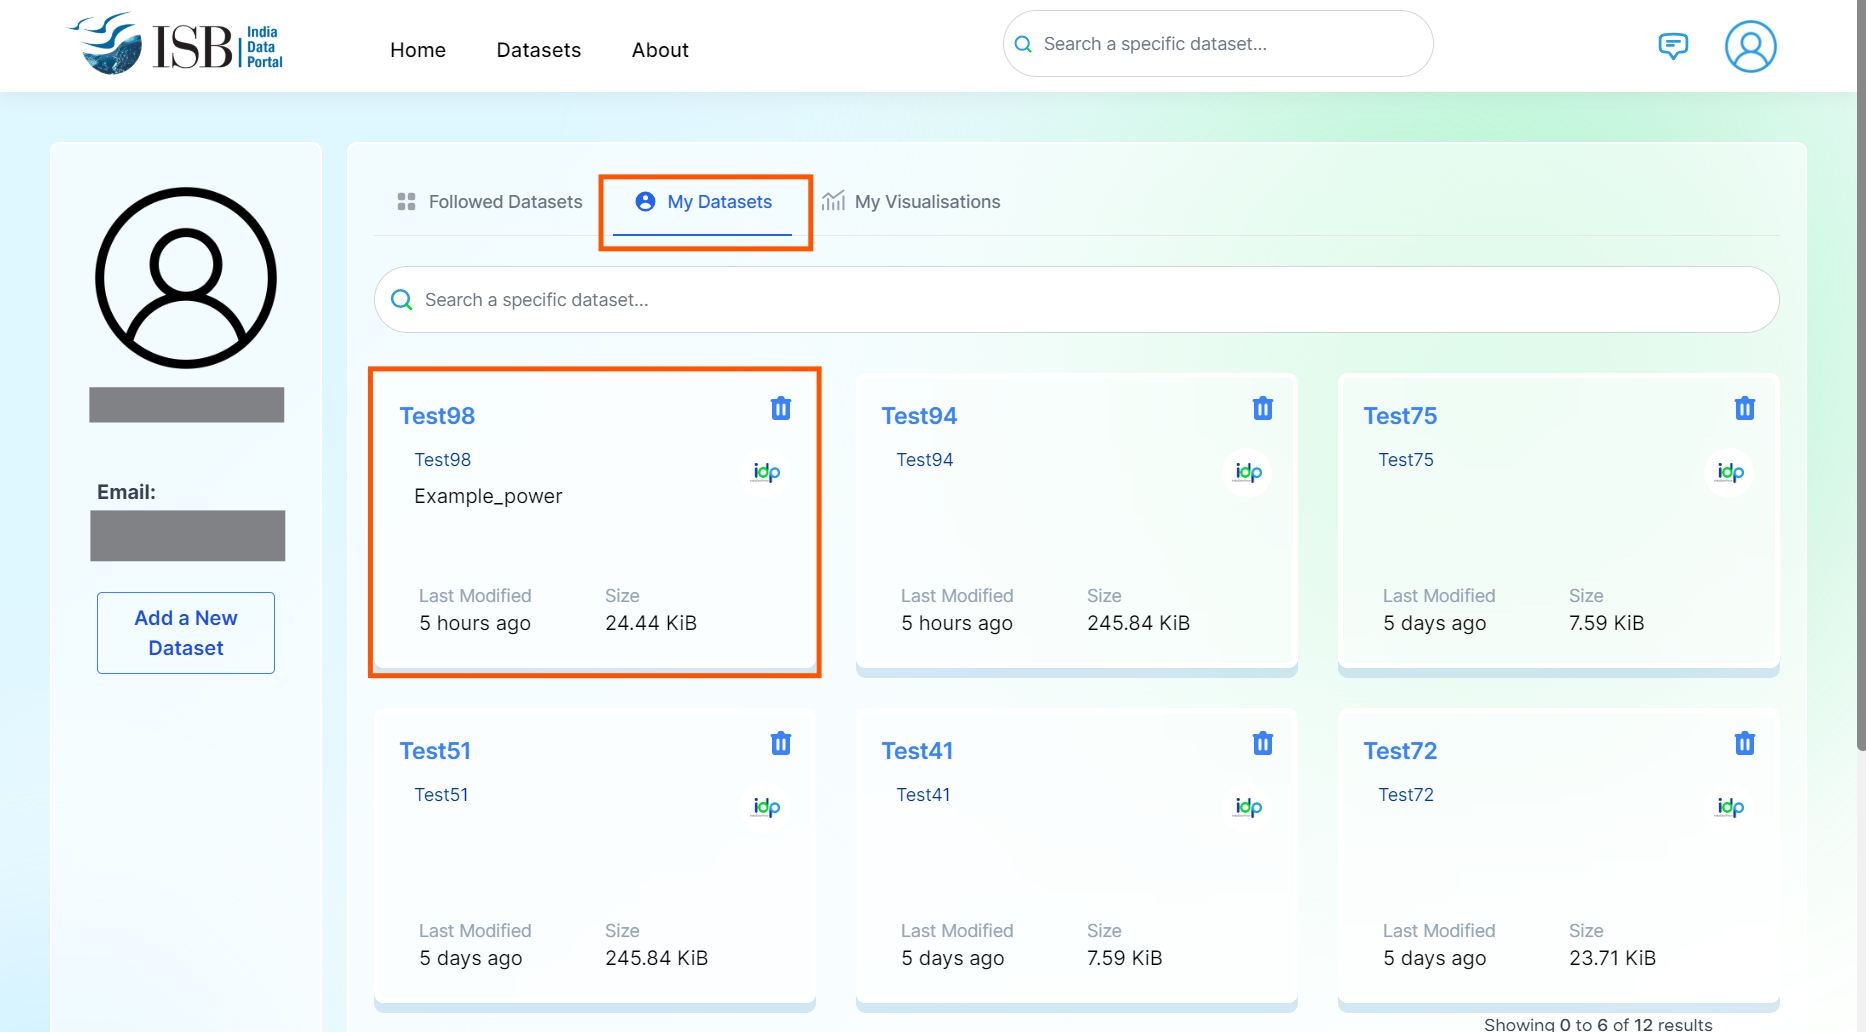
Task: Navigate to the About page
Action: pyautogui.click(x=660, y=50)
